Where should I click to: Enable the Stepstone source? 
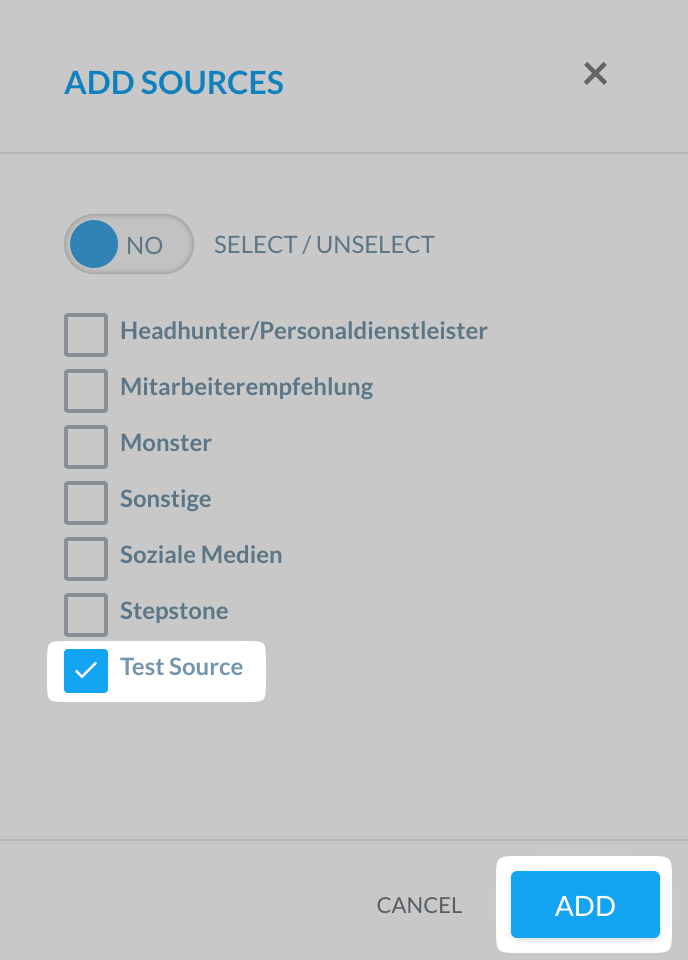pyautogui.click(x=85, y=615)
